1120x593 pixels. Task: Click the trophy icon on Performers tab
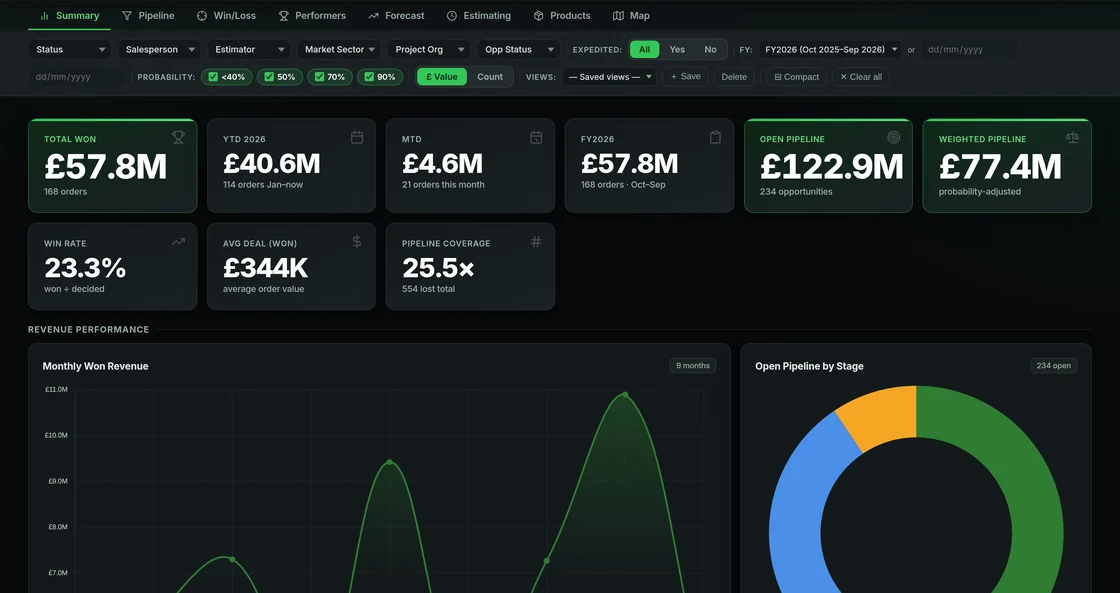point(284,16)
